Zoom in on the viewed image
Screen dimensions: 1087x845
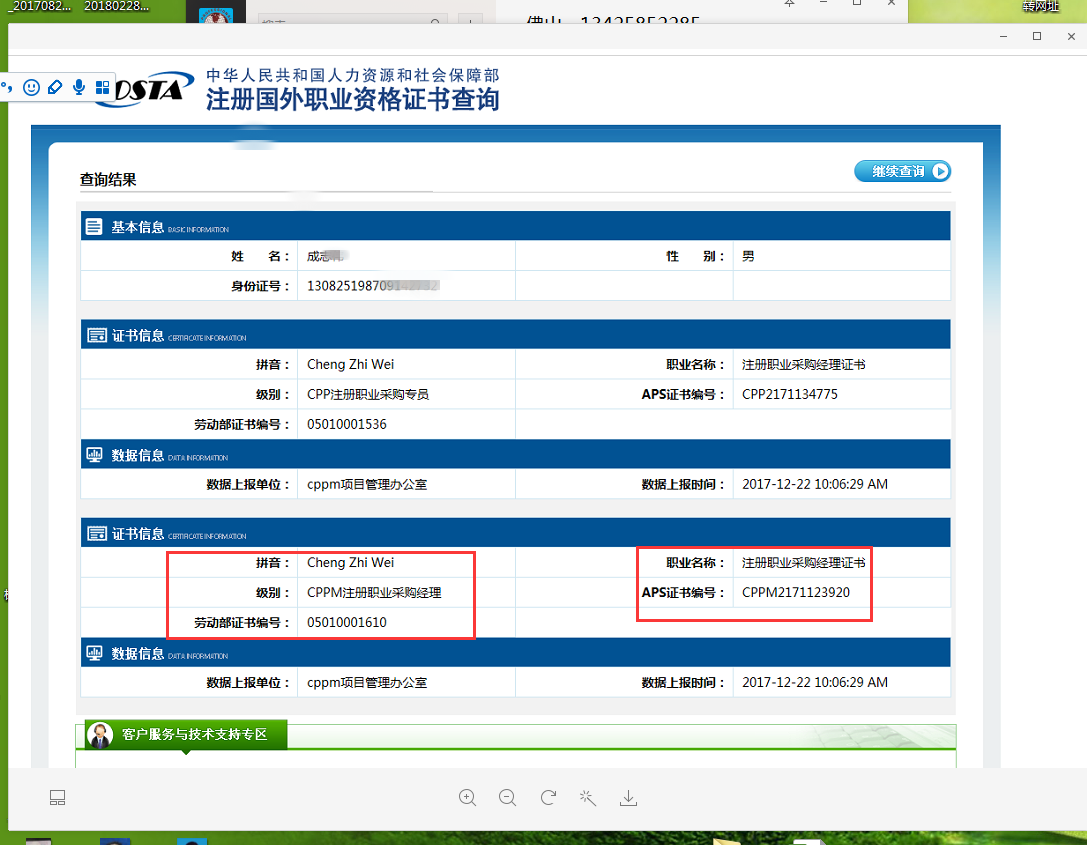pyautogui.click(x=467, y=797)
